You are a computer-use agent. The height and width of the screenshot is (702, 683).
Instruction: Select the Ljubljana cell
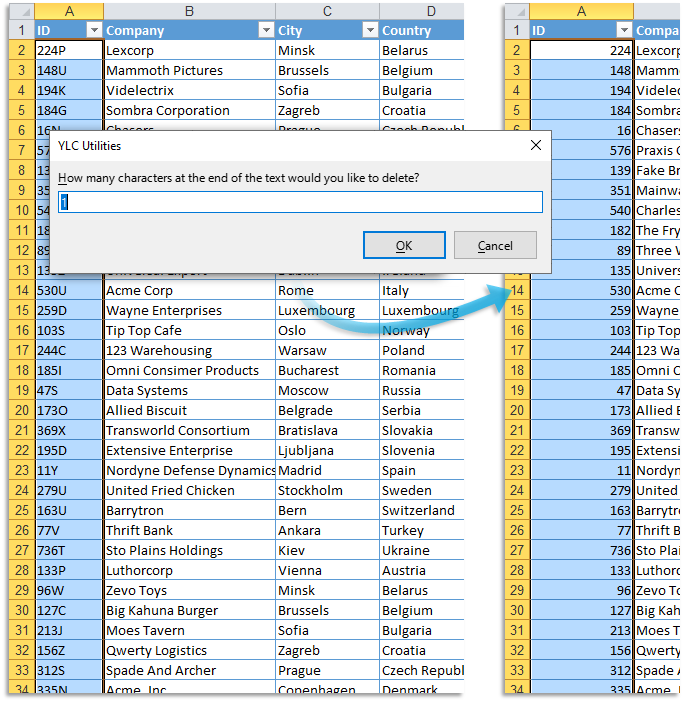pos(327,450)
